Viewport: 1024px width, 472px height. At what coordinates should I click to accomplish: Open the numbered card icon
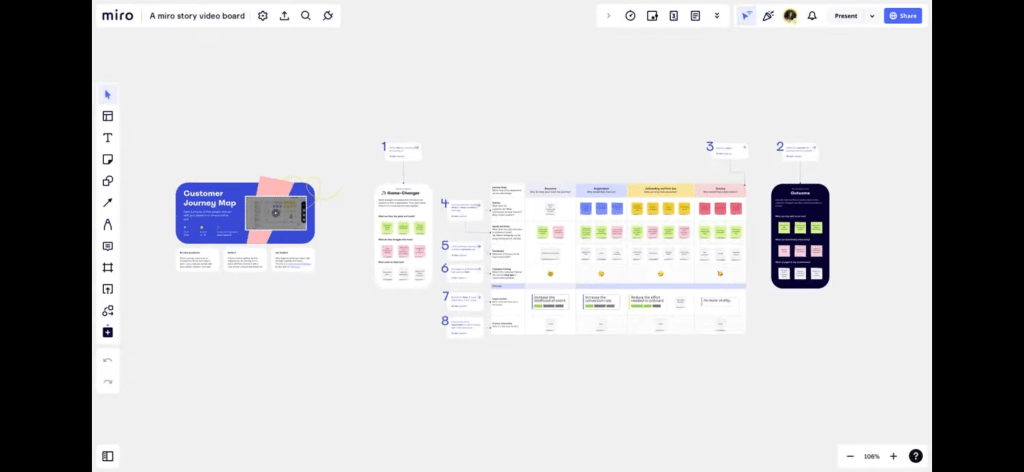tap(673, 16)
